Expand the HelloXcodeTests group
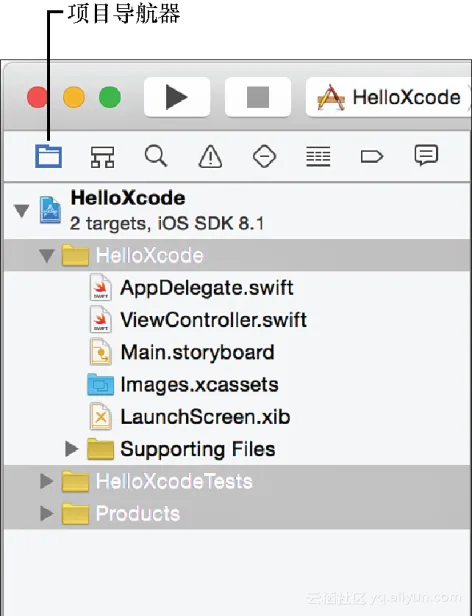 47,481
